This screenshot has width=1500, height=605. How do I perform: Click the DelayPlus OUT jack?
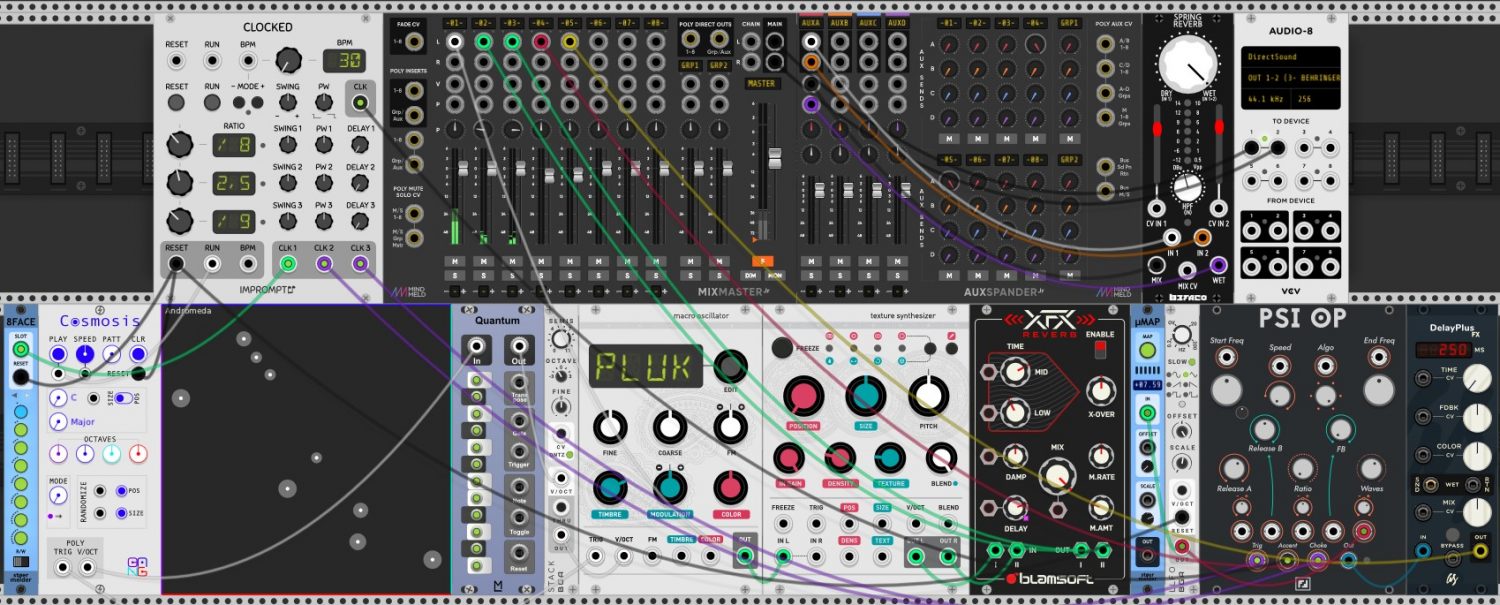pos(1480,549)
